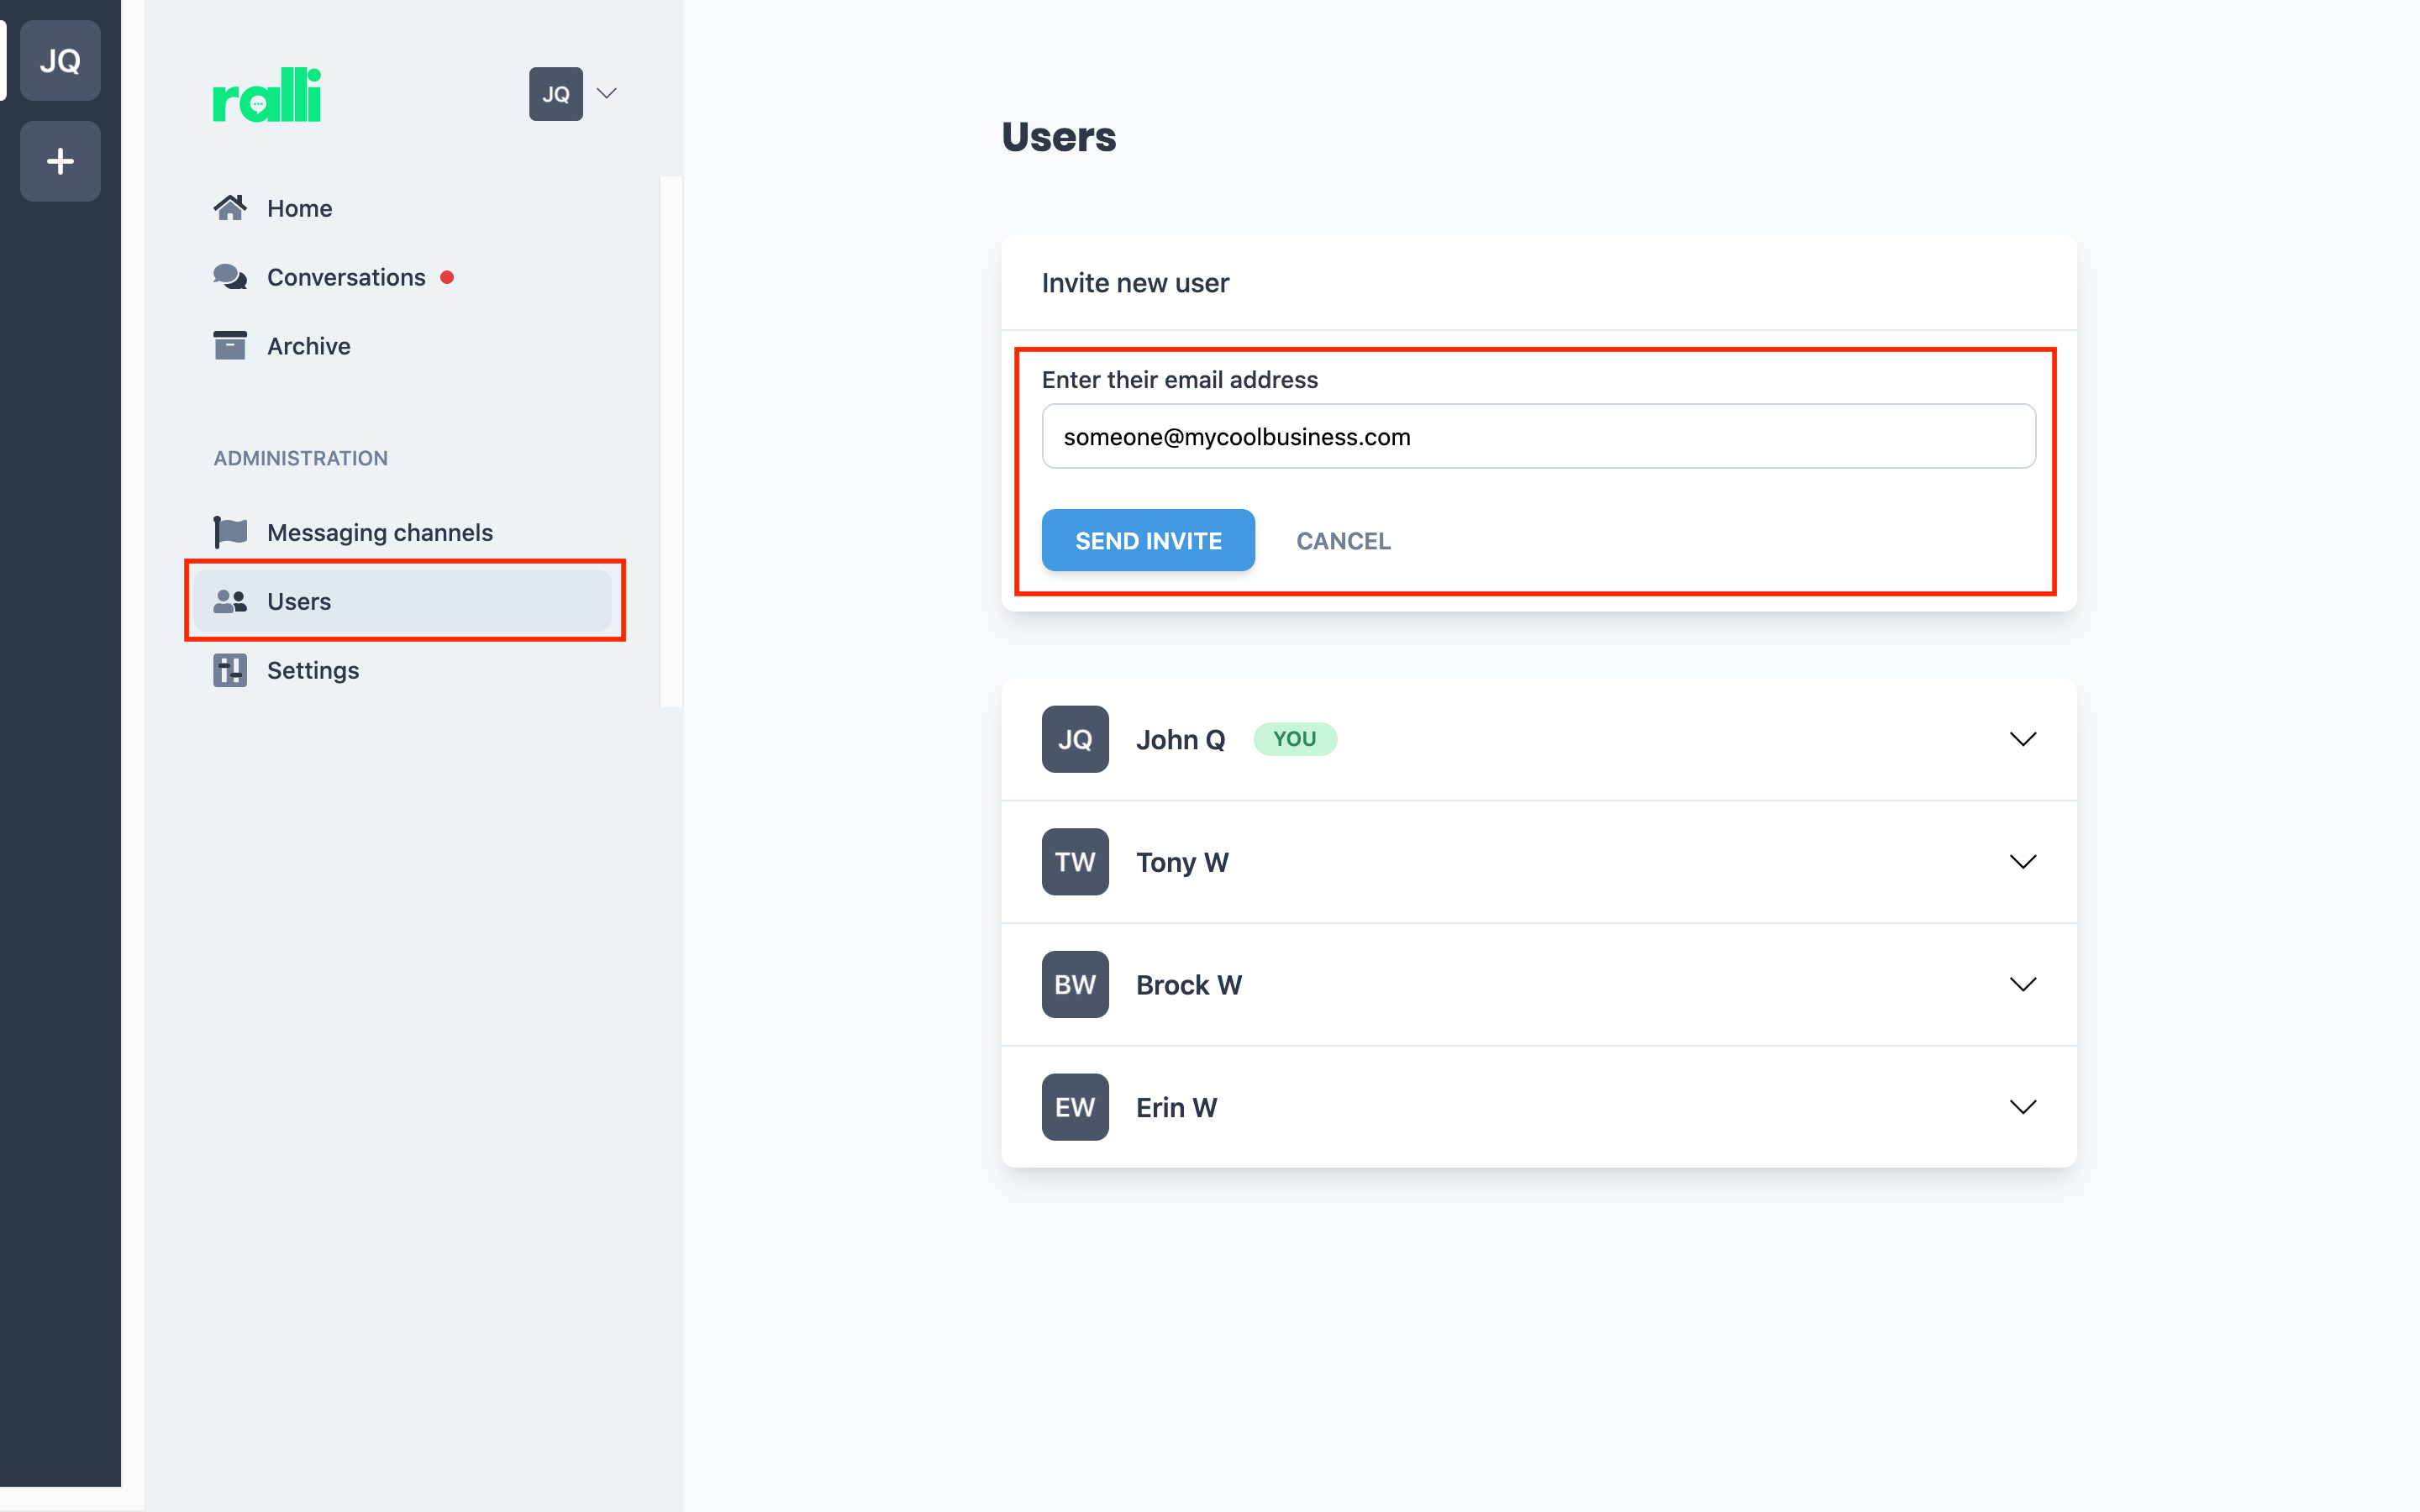The width and height of the screenshot is (2420, 1512).
Task: Expand Erin W user details chevron
Action: pos(2023,1106)
